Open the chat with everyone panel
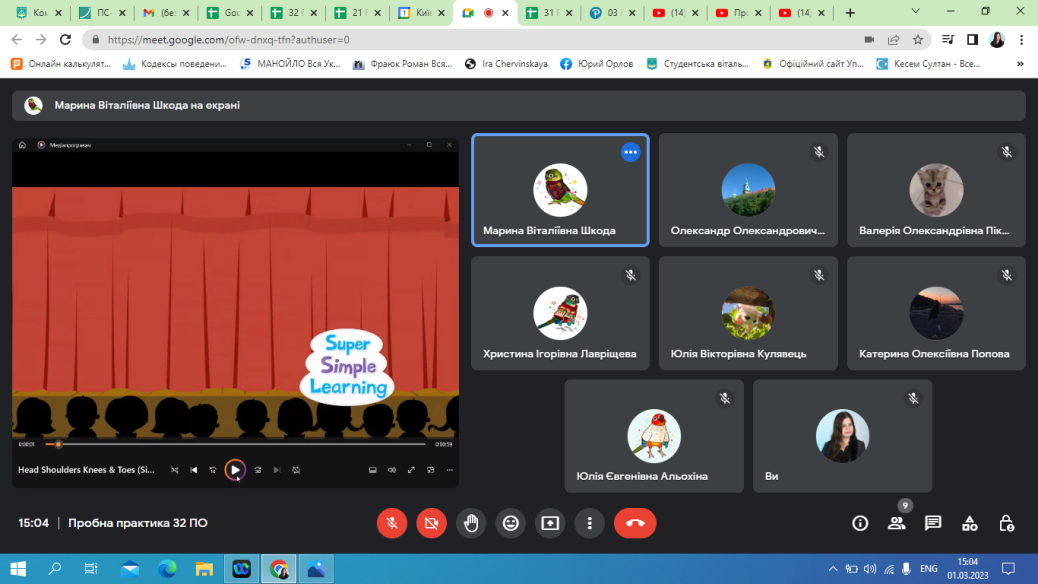 point(933,523)
